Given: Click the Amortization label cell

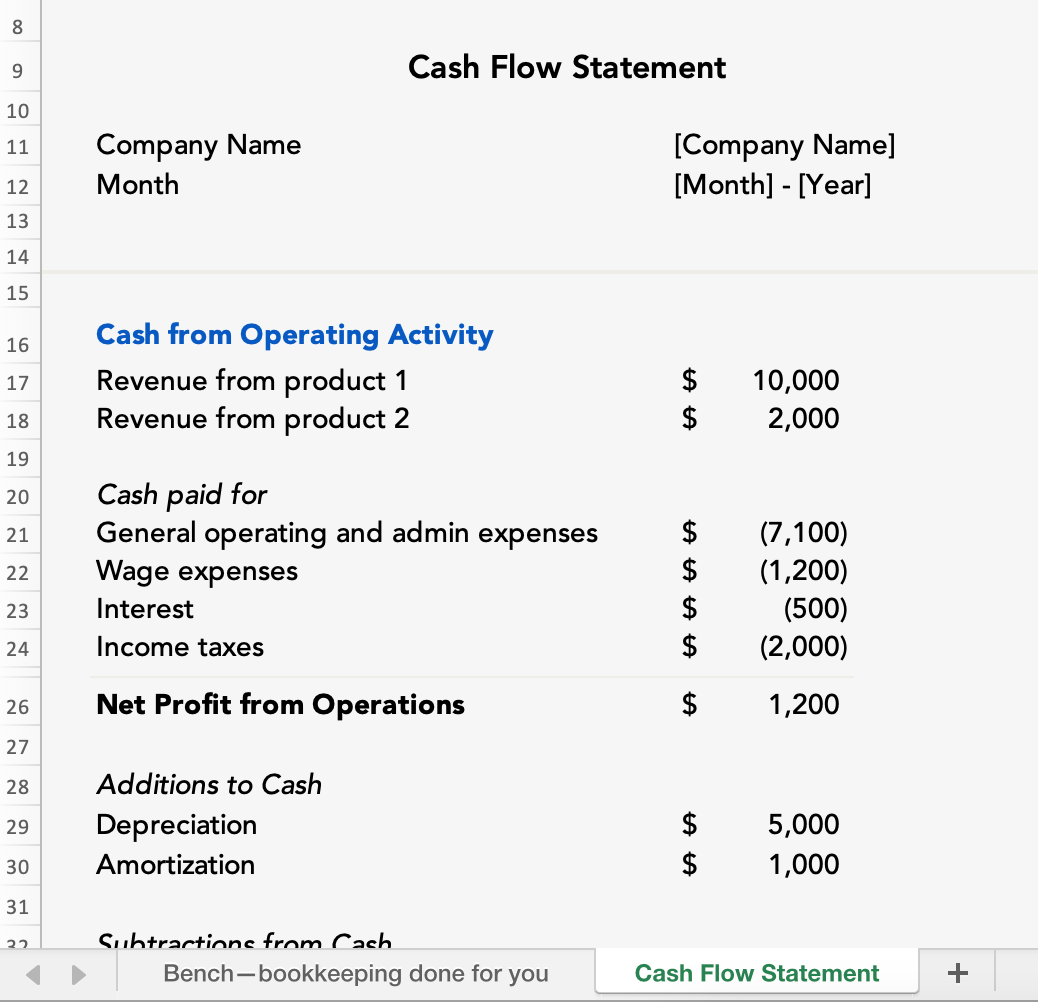Looking at the screenshot, I should [x=175, y=865].
